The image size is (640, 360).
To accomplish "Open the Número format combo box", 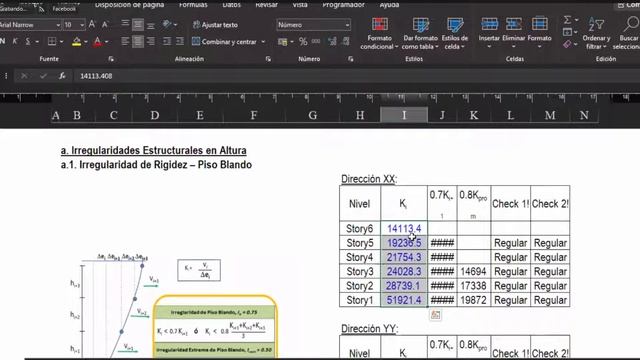I will 313,25.
